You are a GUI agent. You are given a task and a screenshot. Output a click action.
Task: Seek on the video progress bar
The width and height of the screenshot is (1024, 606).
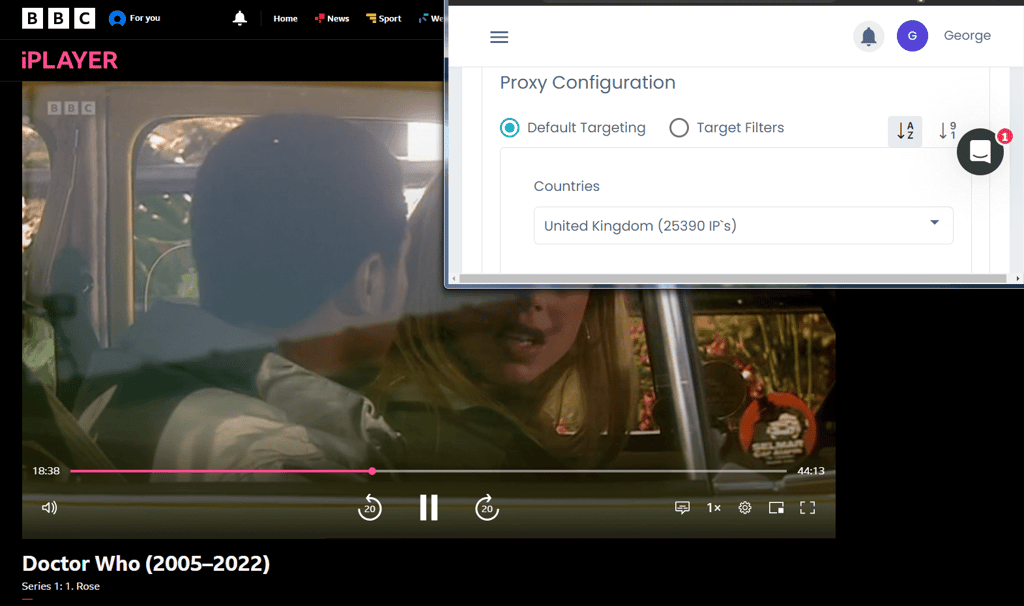(428, 471)
